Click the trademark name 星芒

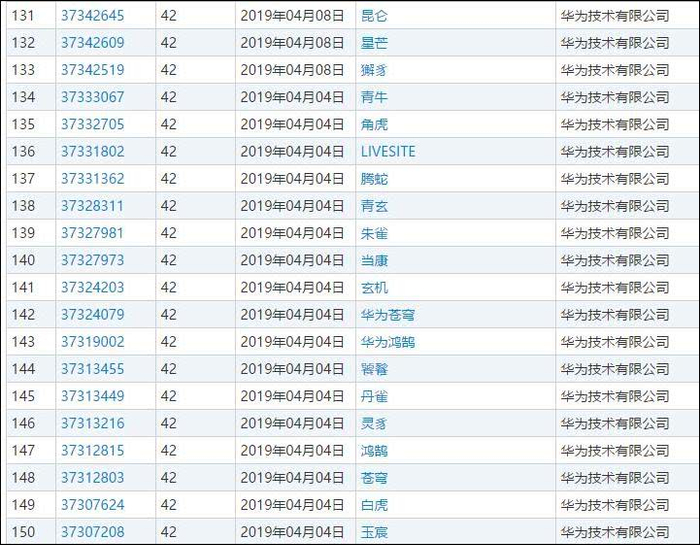pos(374,43)
